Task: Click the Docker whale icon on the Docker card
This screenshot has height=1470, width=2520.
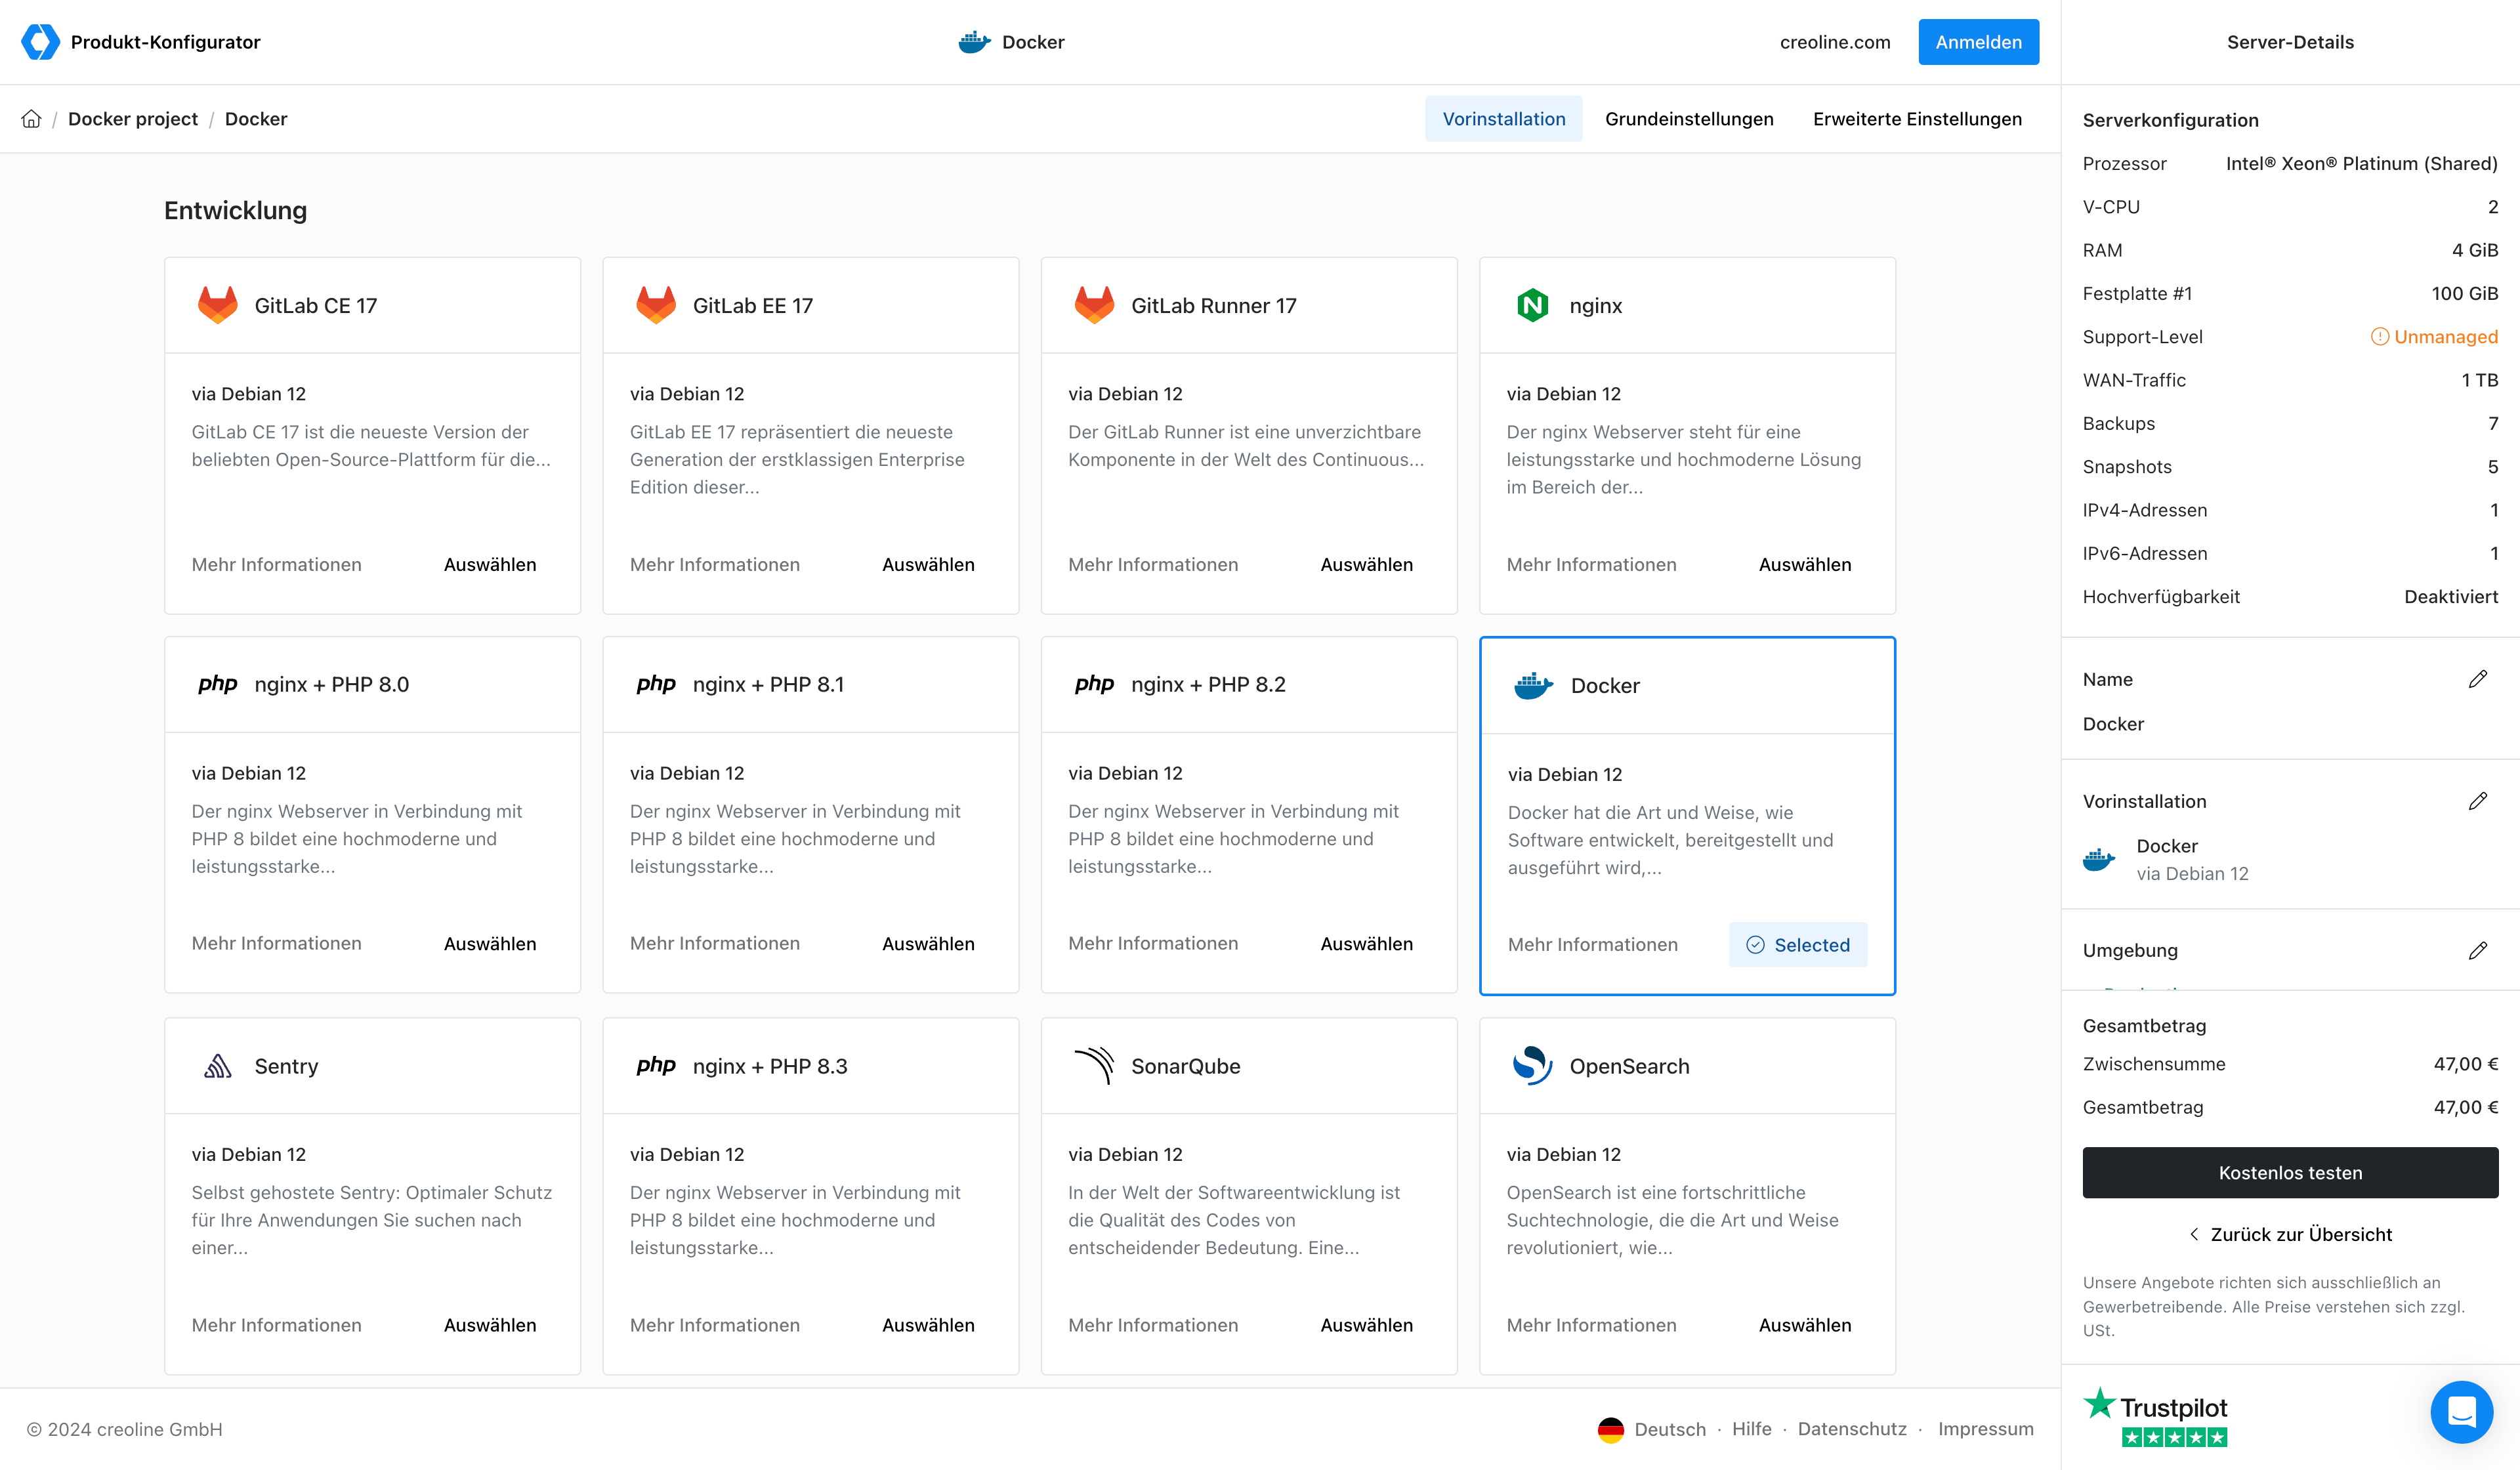Action: pos(1533,686)
